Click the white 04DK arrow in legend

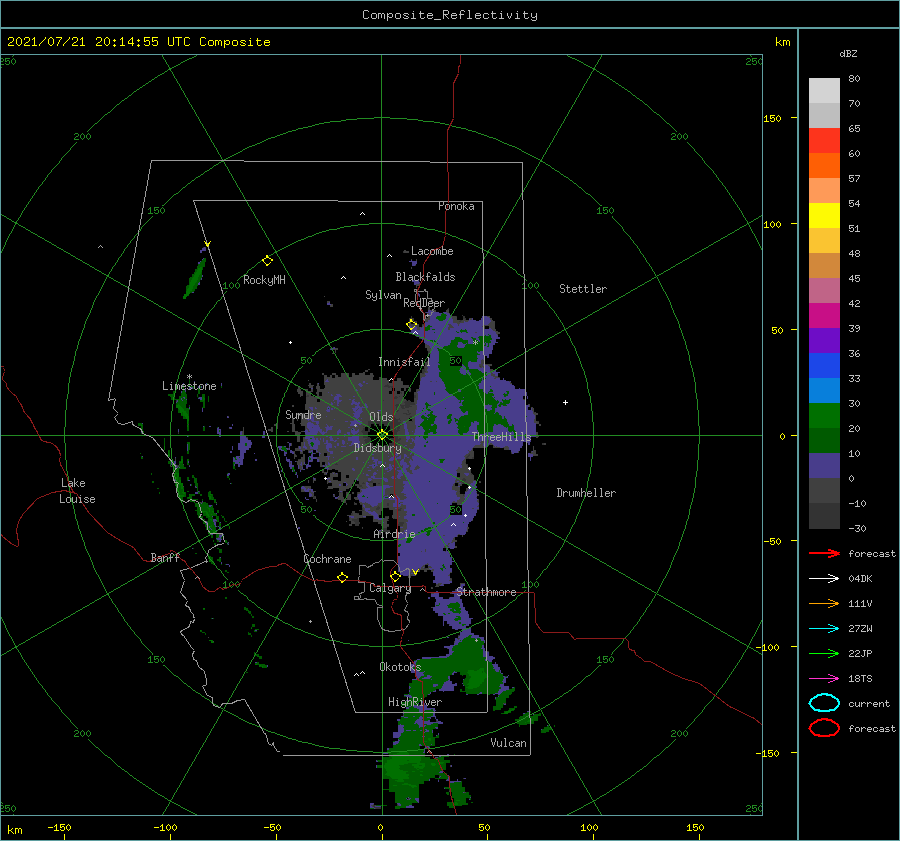click(x=825, y=579)
